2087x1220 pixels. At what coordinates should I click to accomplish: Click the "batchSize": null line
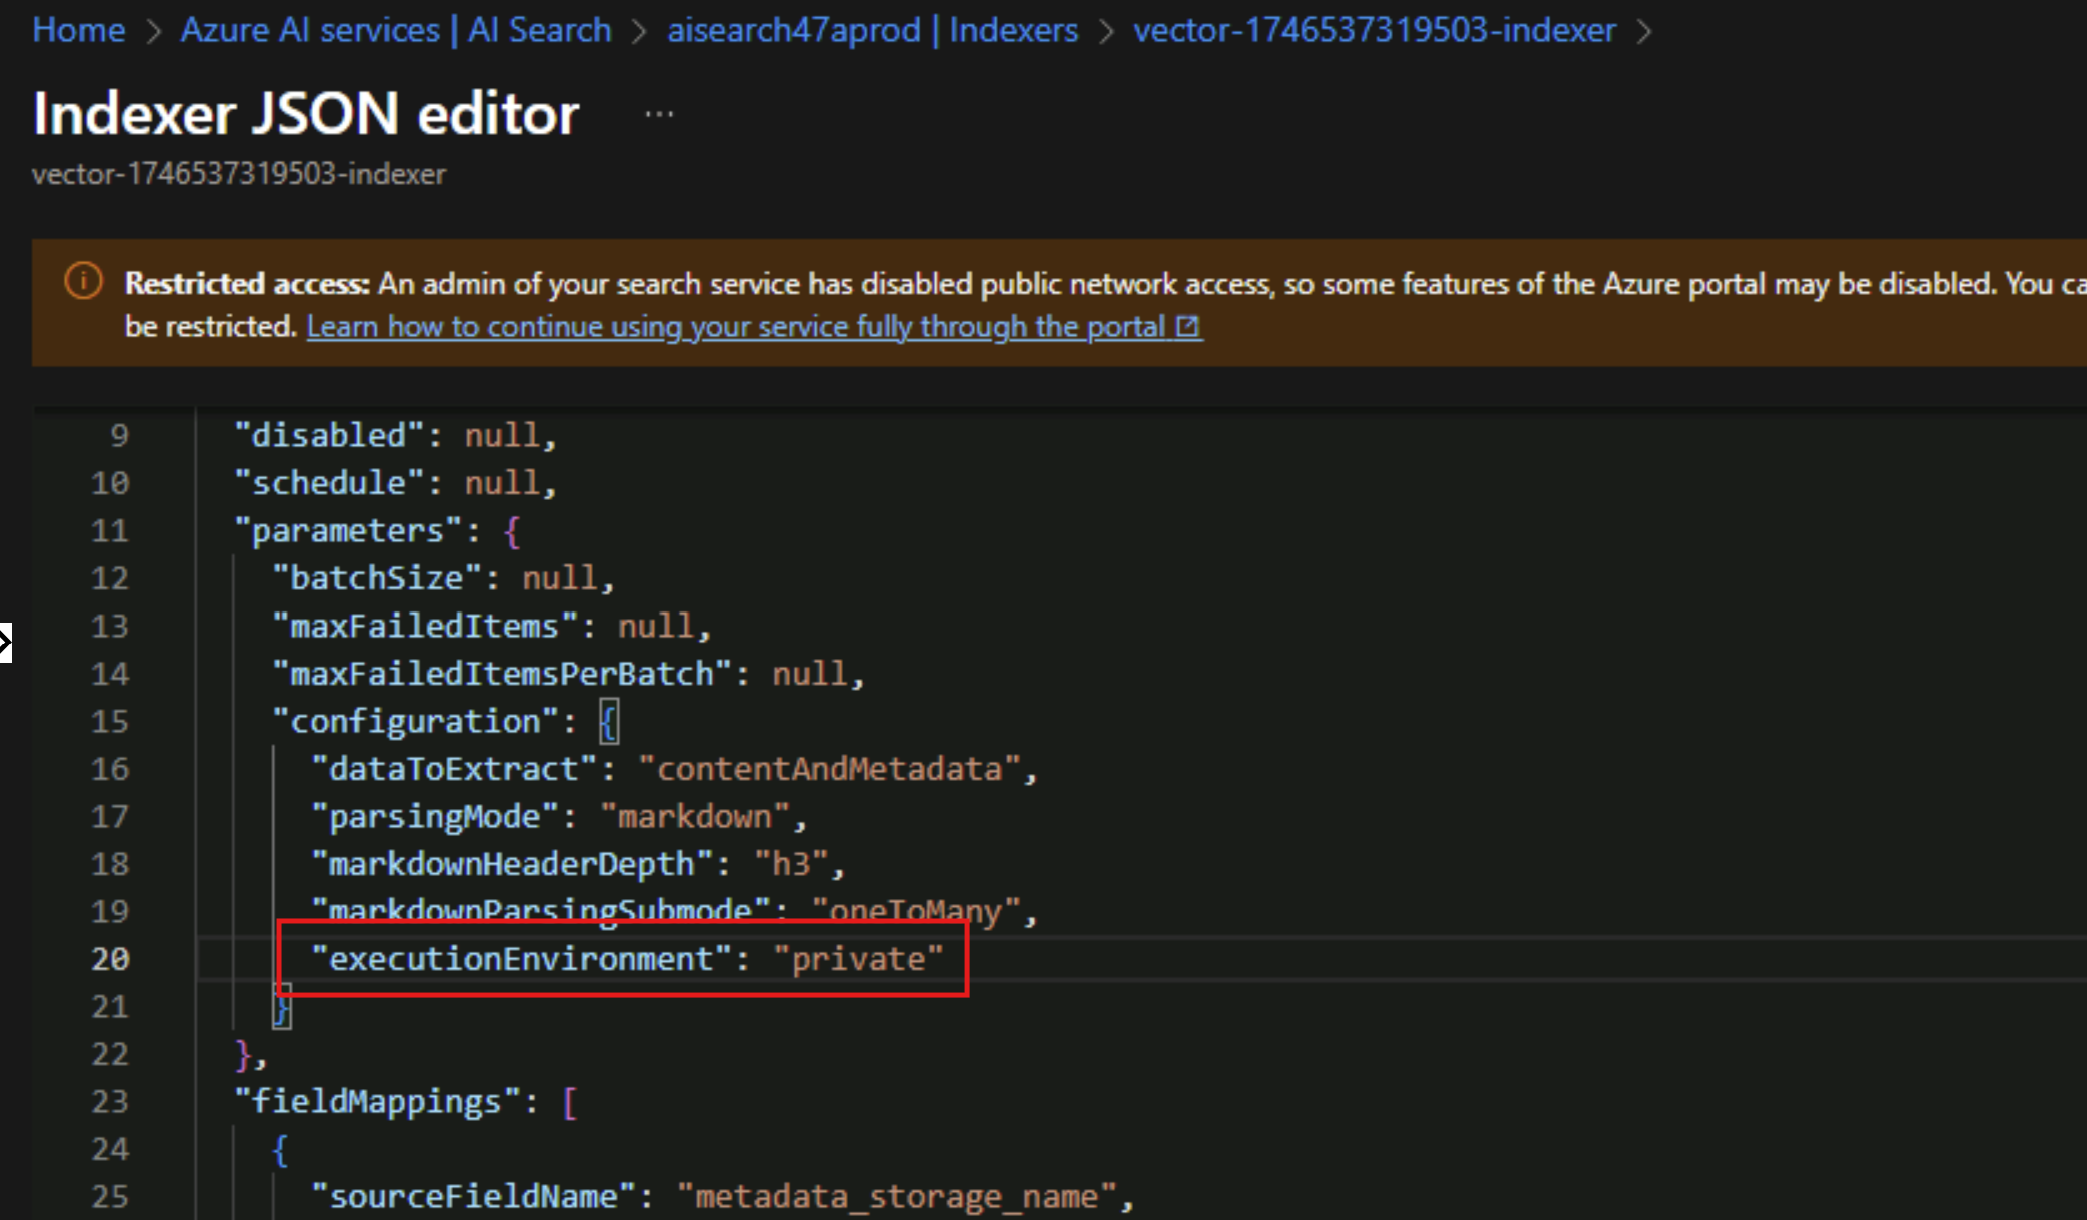[x=443, y=579]
